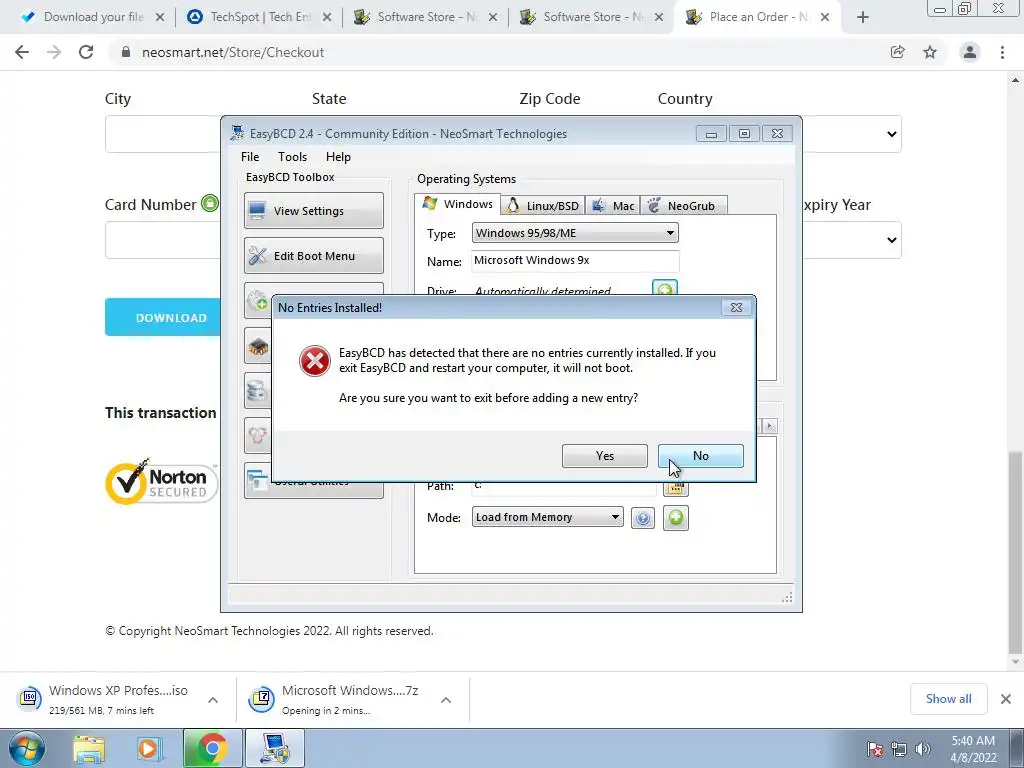Click the Add New Entry toolbox icon

(258, 301)
